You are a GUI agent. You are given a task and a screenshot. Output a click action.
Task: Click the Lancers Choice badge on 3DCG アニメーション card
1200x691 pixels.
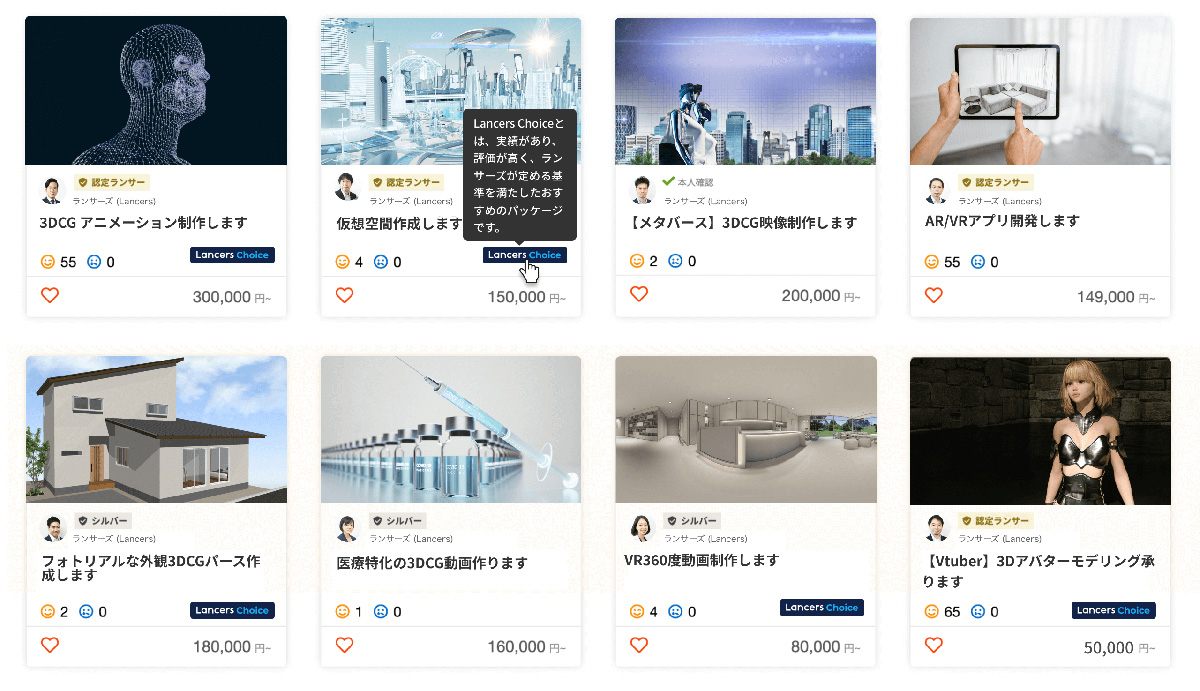coord(232,255)
